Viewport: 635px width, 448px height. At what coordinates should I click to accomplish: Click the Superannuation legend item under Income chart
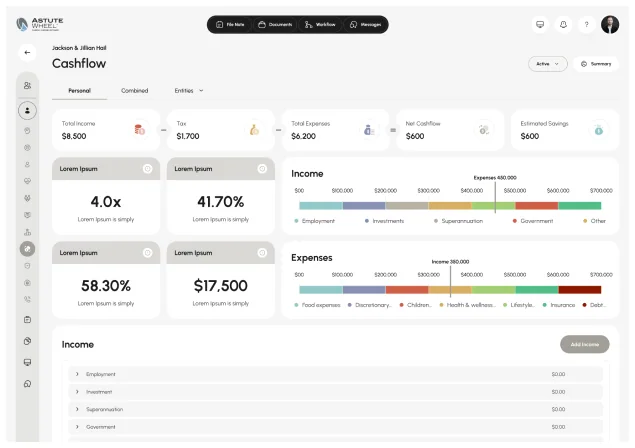click(x=458, y=221)
